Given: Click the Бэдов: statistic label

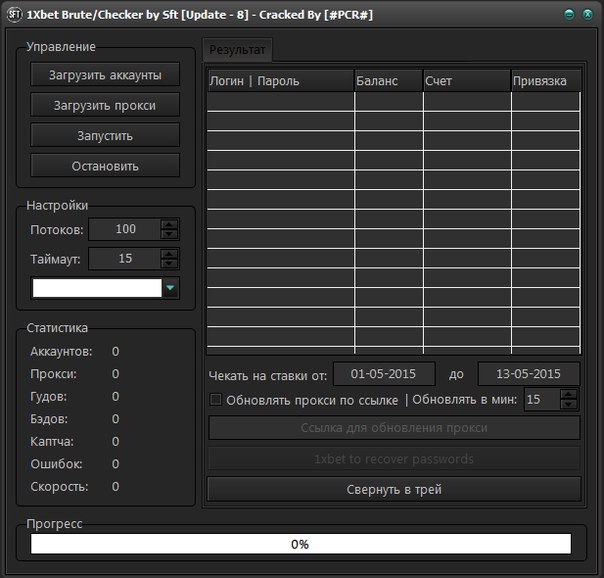Looking at the screenshot, I should click(49, 419).
